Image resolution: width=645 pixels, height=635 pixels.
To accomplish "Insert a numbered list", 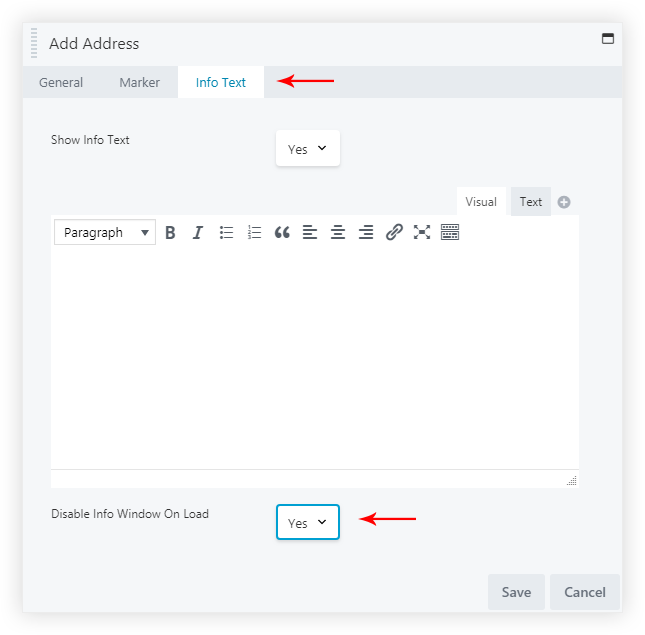I will coord(254,232).
